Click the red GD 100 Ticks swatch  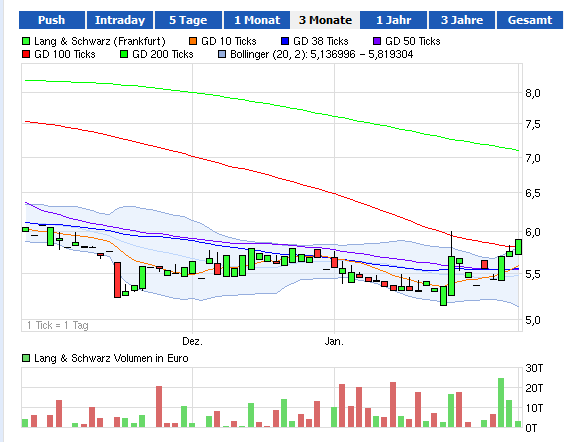[26, 54]
